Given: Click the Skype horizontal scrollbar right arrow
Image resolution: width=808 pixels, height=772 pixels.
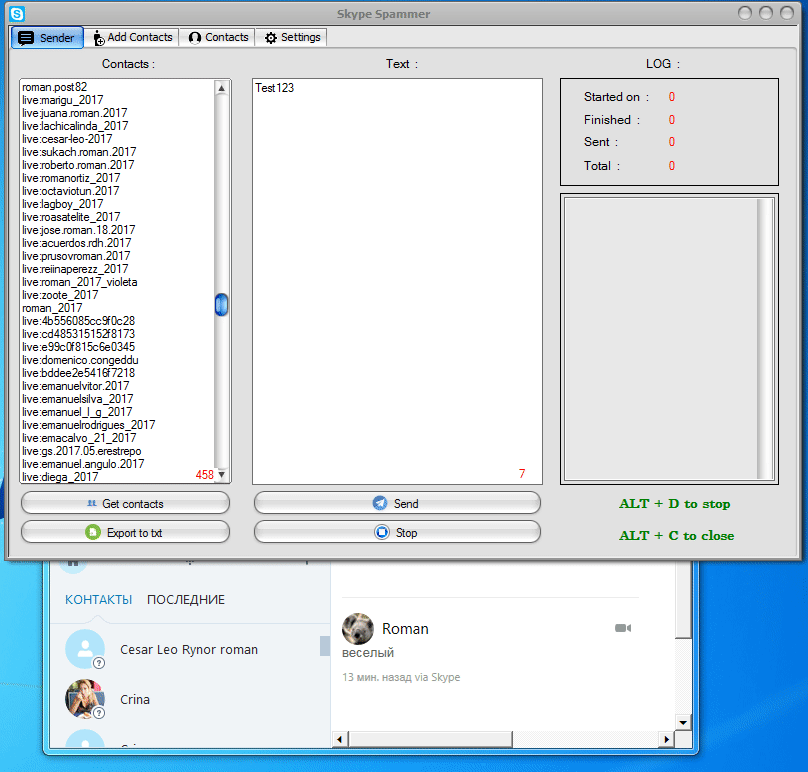Looking at the screenshot, I should point(666,739).
